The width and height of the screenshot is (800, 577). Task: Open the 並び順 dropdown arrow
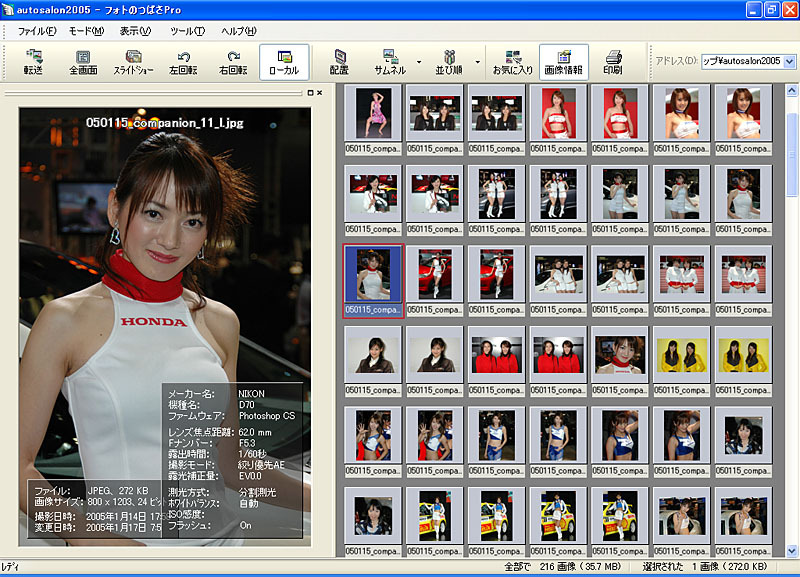[x=478, y=62]
